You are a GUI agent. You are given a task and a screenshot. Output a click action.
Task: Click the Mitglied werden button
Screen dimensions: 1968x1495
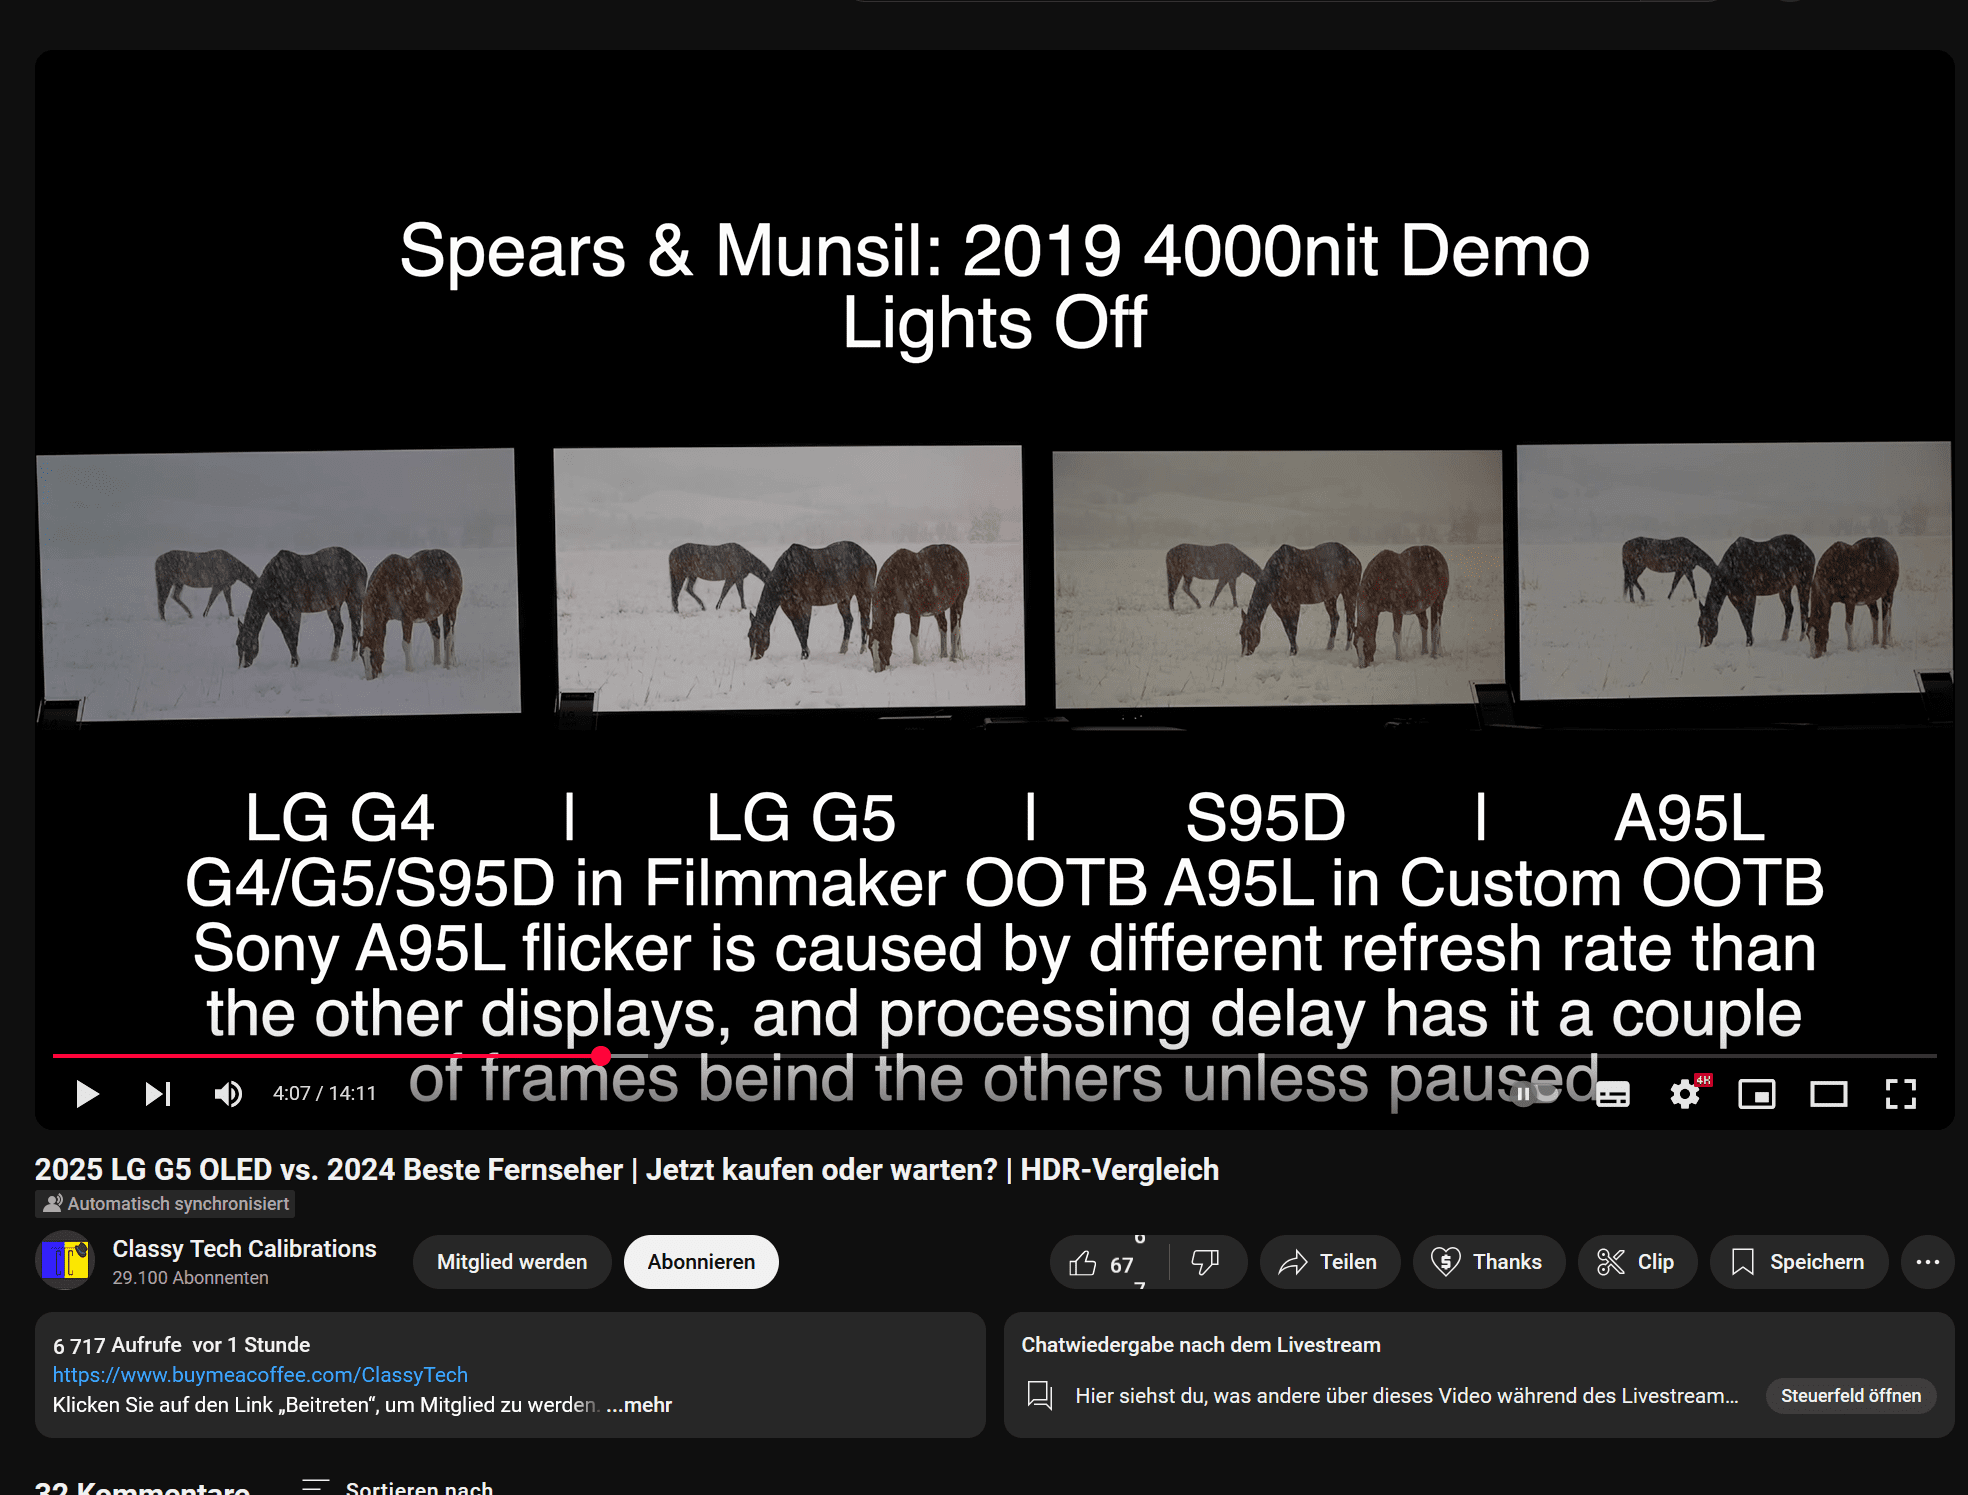[512, 1262]
